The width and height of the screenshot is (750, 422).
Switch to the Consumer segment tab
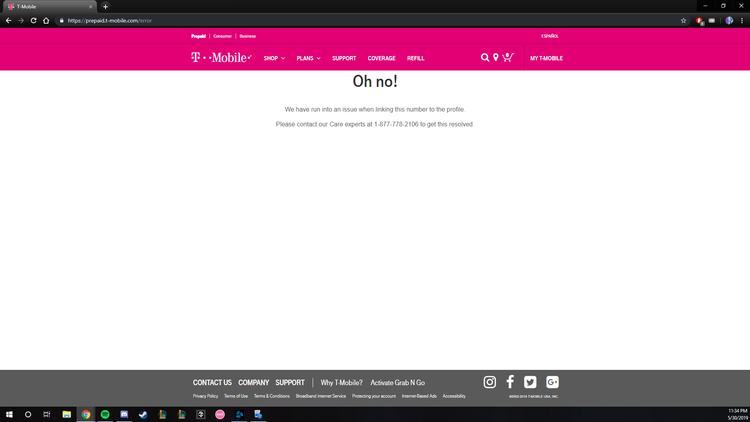coord(222,36)
